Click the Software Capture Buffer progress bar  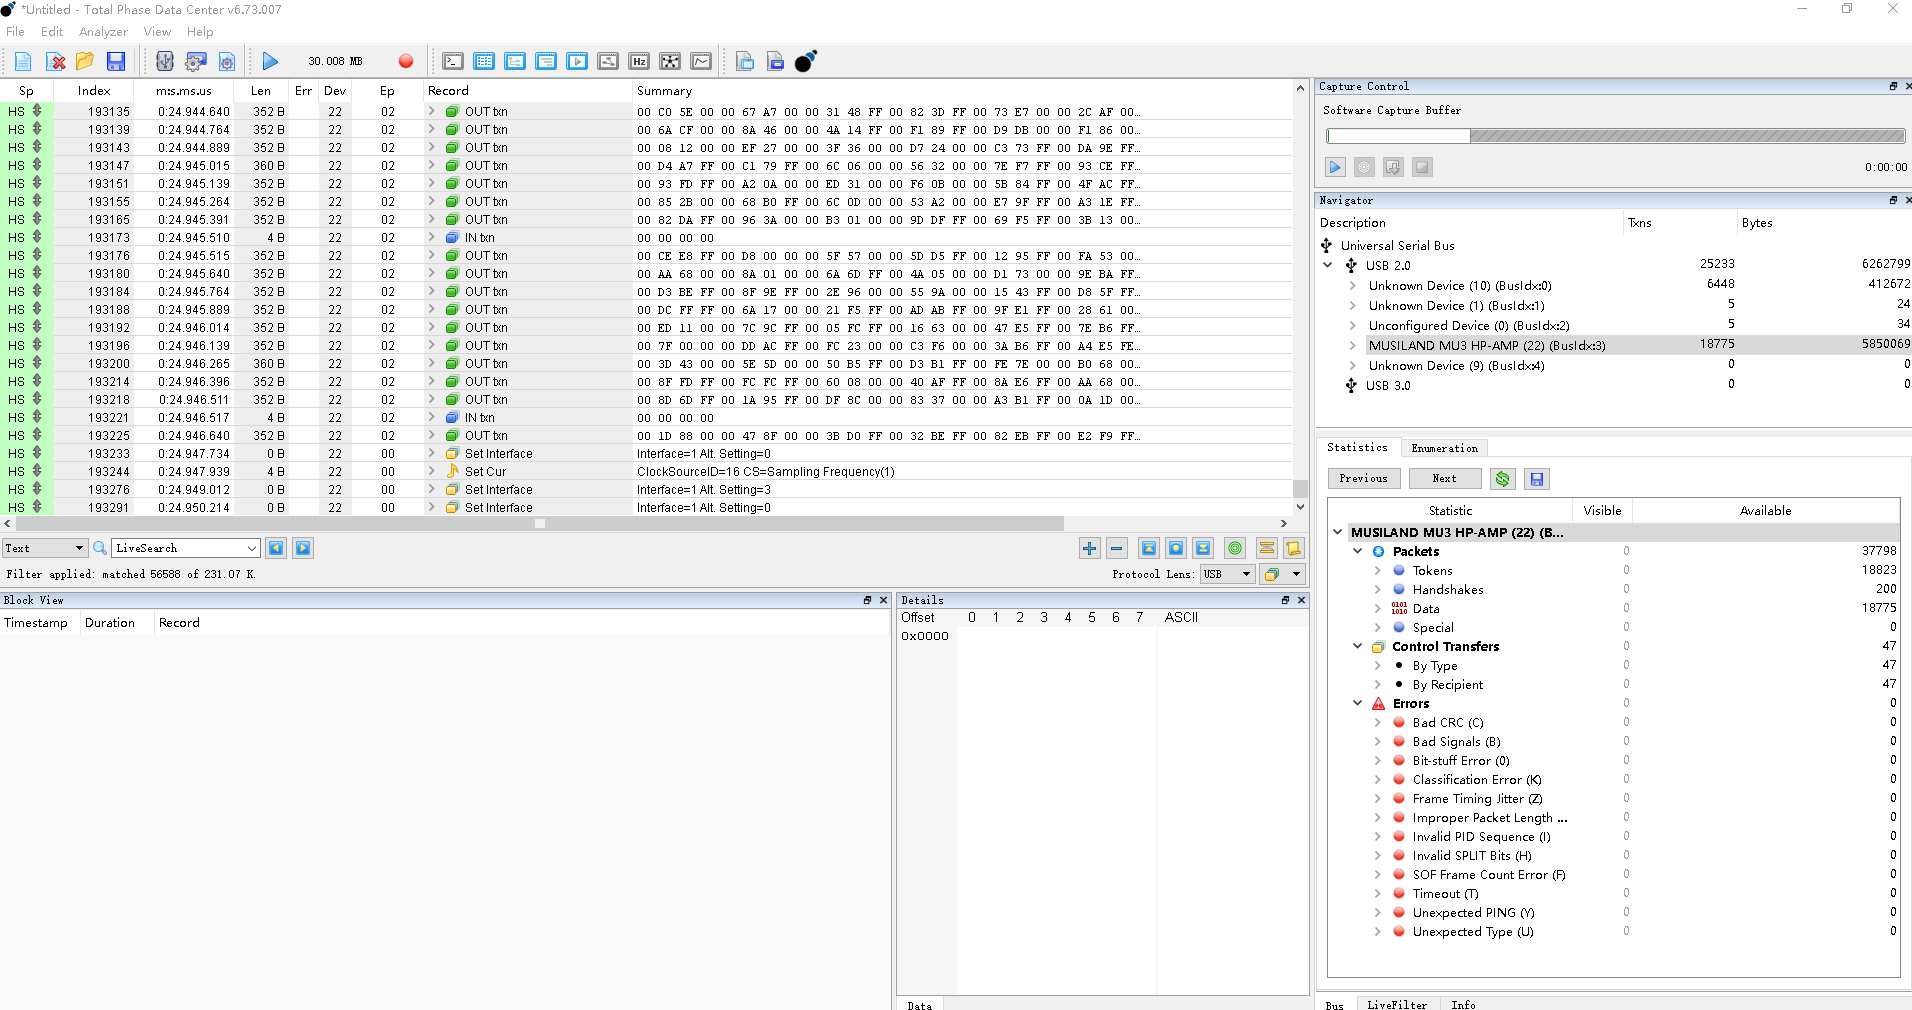[x=1614, y=136]
